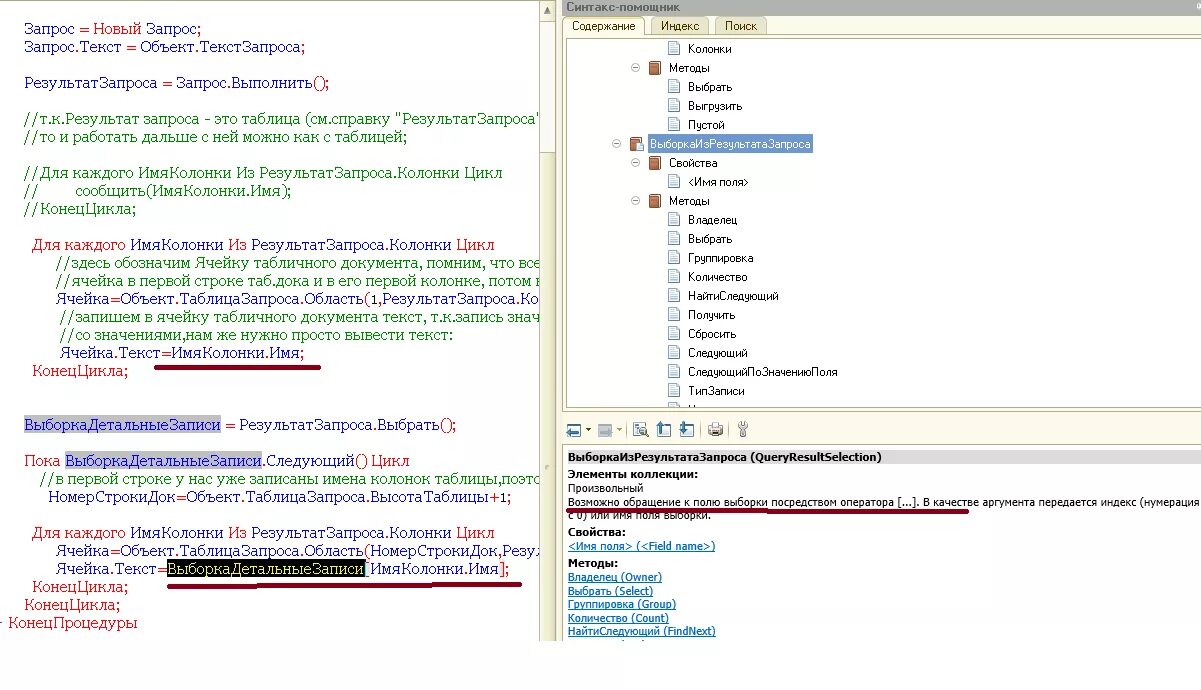
Task: Click the 'Элементы коллекции:' heading
Action: pyautogui.click(x=633, y=473)
